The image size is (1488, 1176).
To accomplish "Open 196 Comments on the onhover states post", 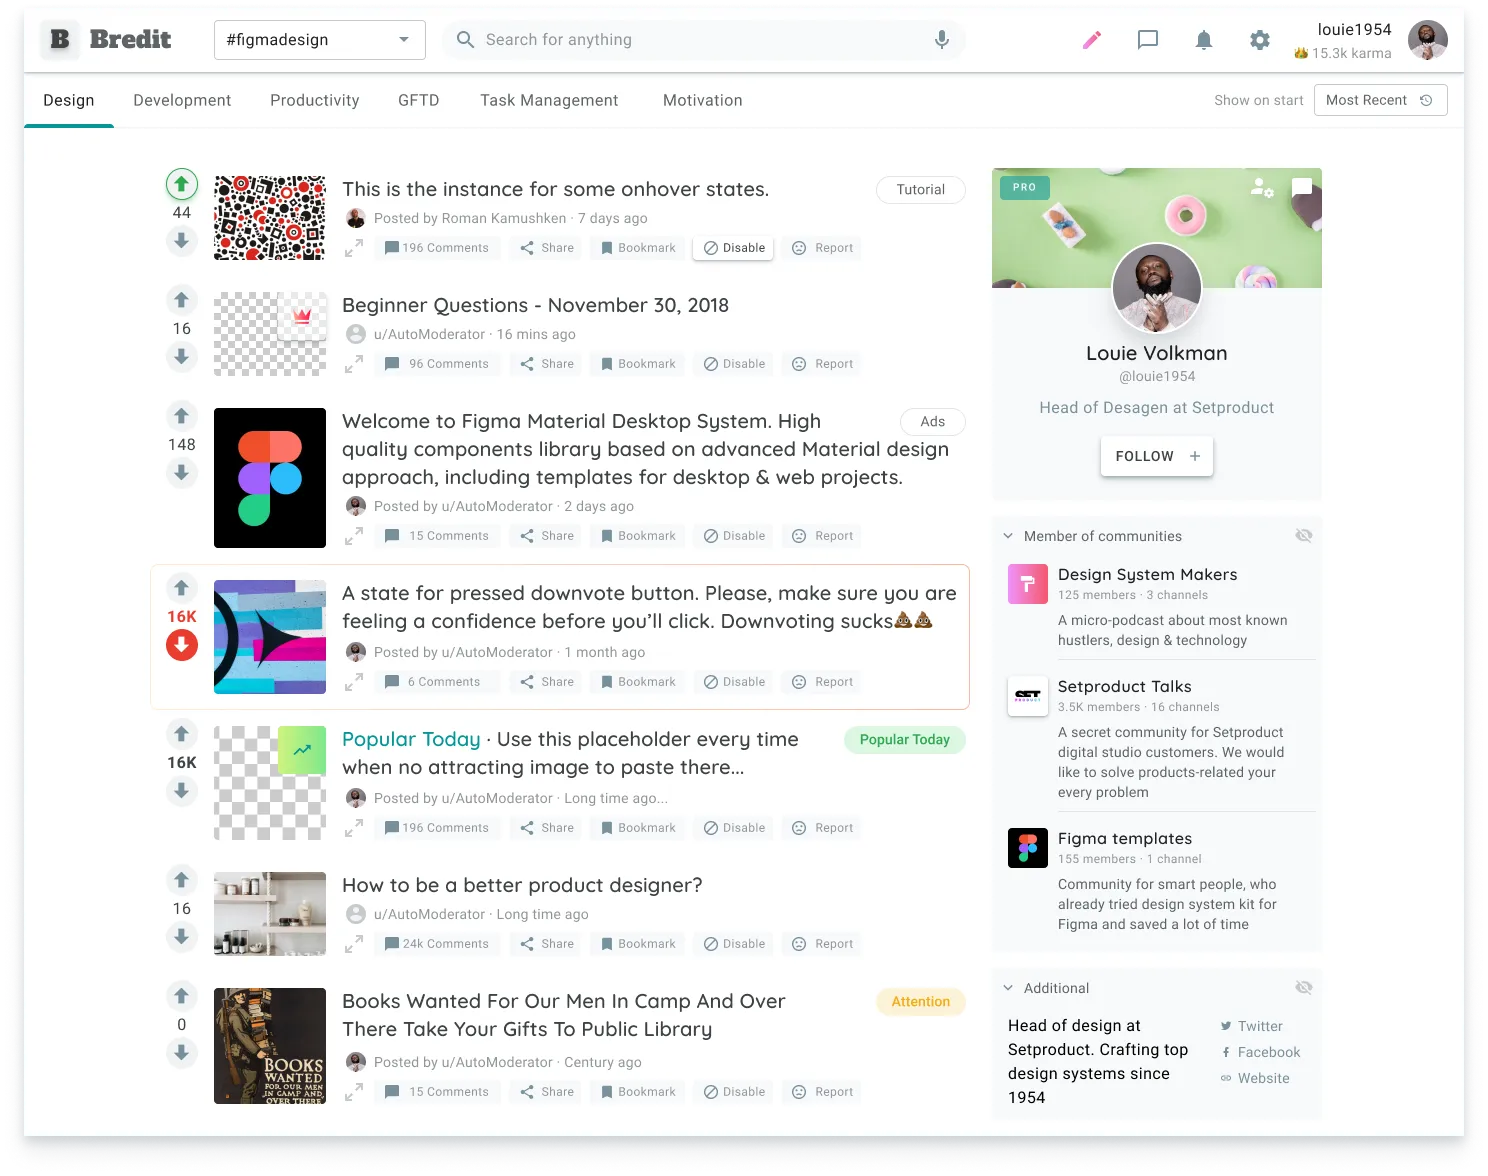I will pyautogui.click(x=437, y=247).
